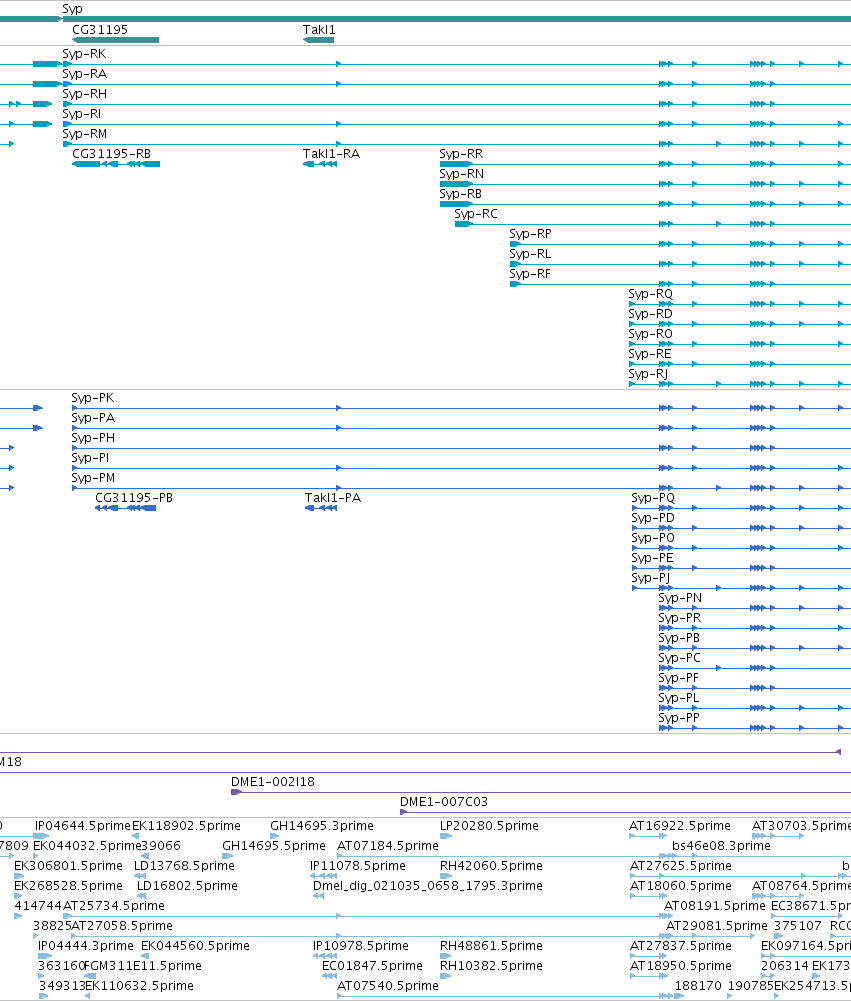Select transcript Syp-RH
The image size is (851, 1001).
[x=84, y=94]
